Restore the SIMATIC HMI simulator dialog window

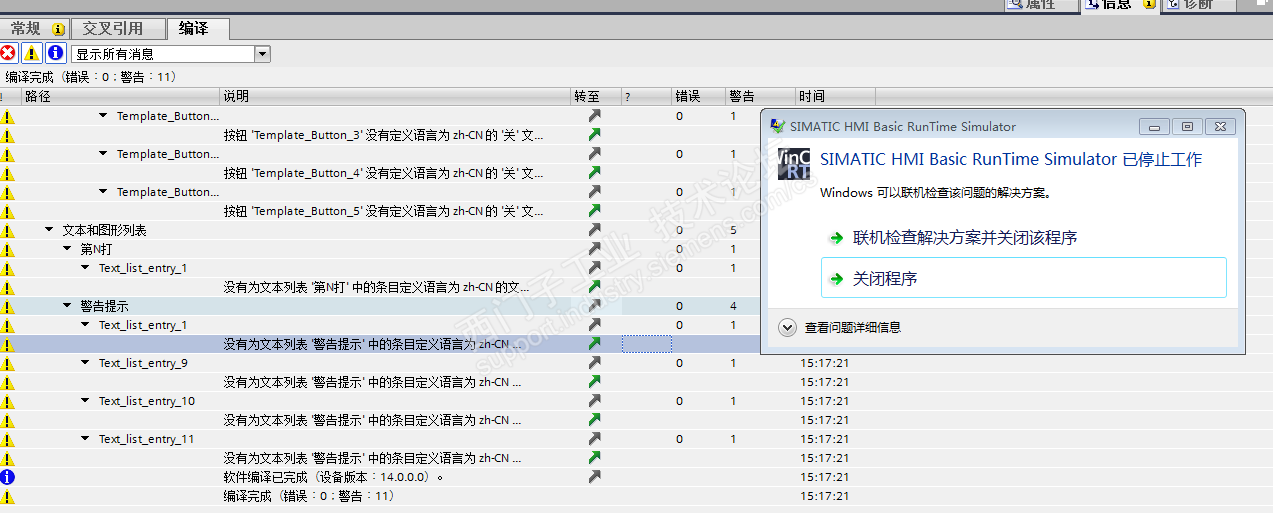click(1187, 127)
